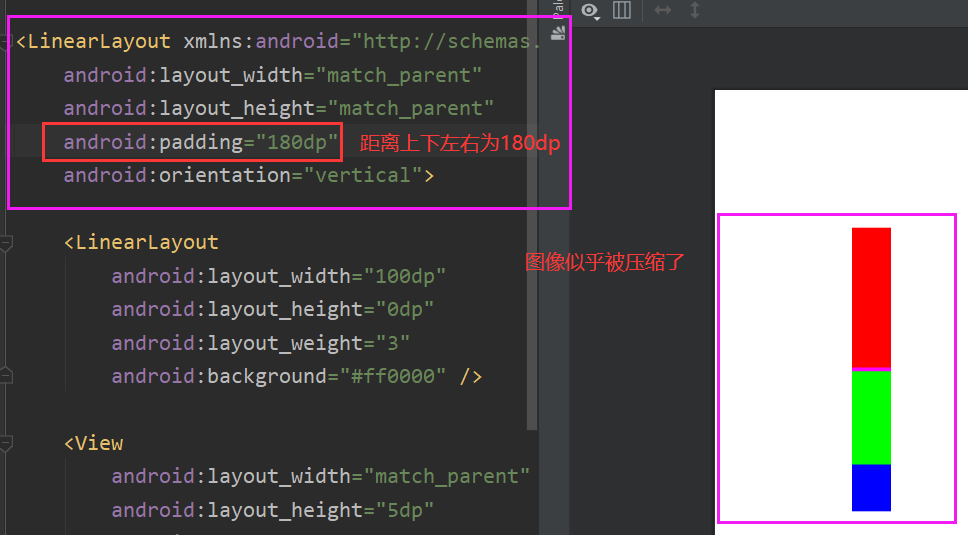Place cursor on android:padding="180dp" line
The width and height of the screenshot is (968, 535).
click(201, 143)
